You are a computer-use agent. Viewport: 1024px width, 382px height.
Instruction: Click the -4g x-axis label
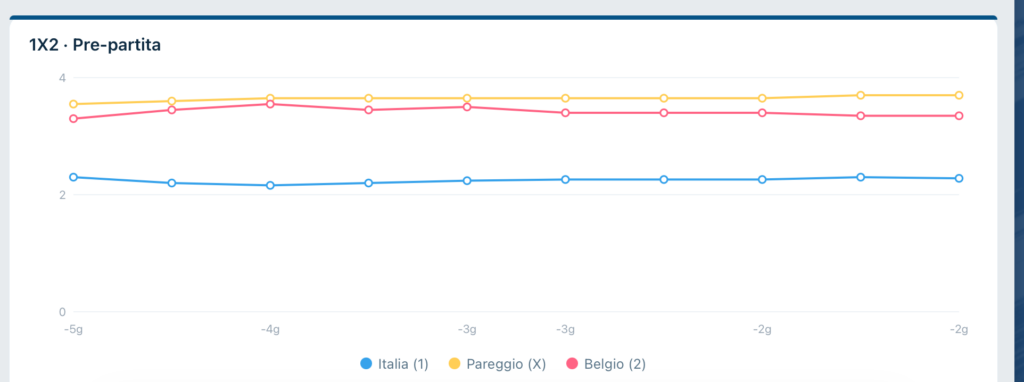click(270, 330)
